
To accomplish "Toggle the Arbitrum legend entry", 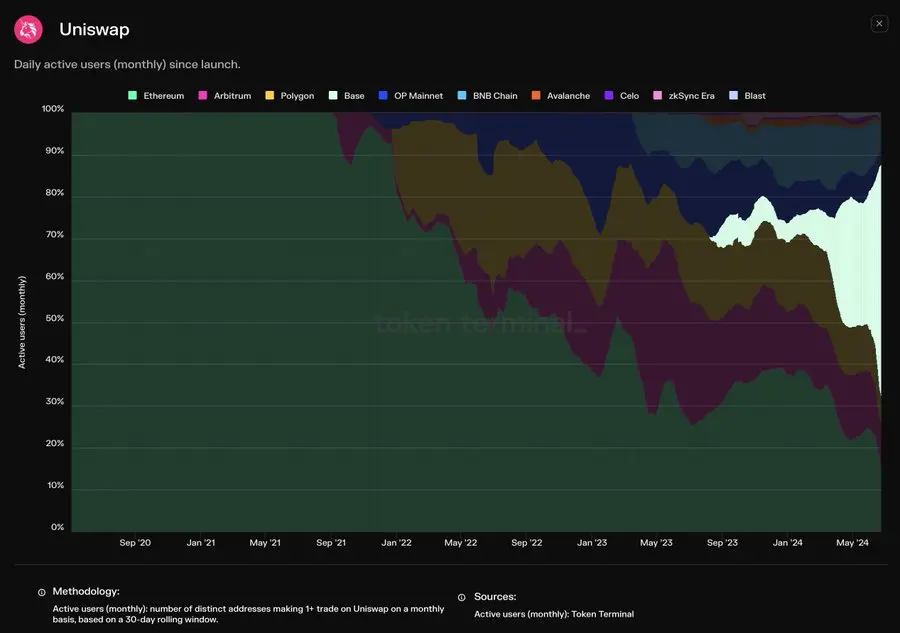I will [227, 96].
